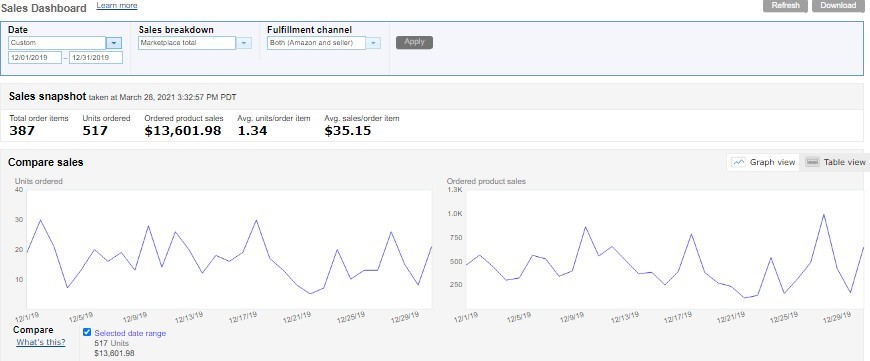This screenshot has height=361, width=870.
Task: Click the Table view grid icon
Action: 812,162
